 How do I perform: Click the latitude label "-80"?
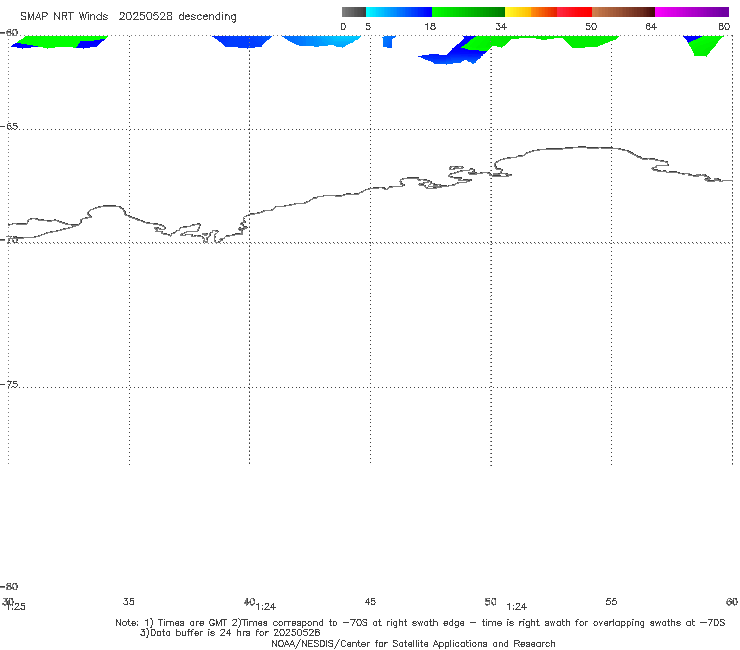pos(9,586)
